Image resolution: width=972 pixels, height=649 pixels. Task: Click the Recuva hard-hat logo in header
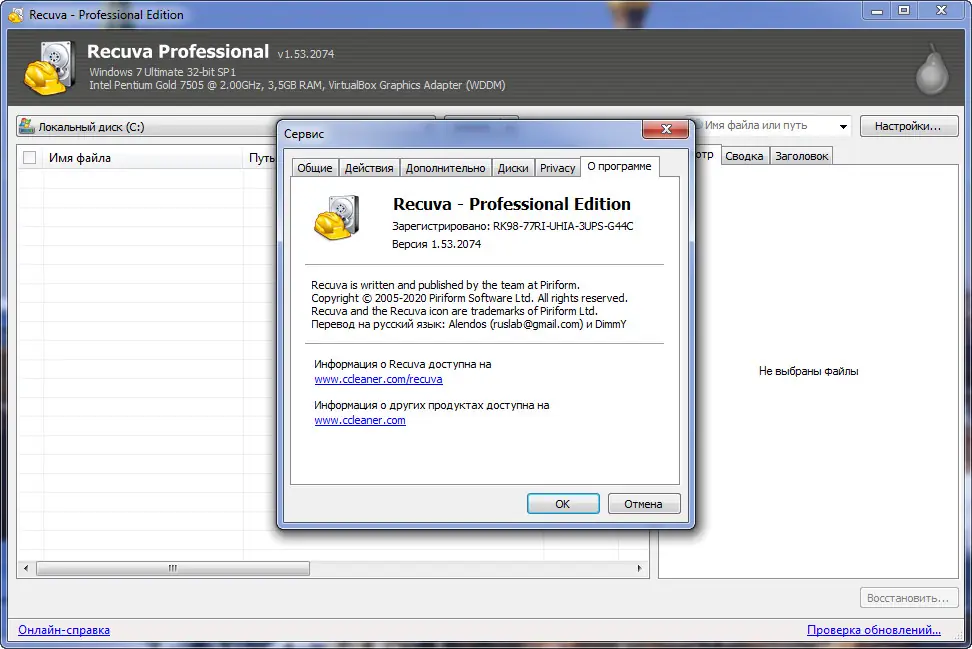tap(50, 68)
